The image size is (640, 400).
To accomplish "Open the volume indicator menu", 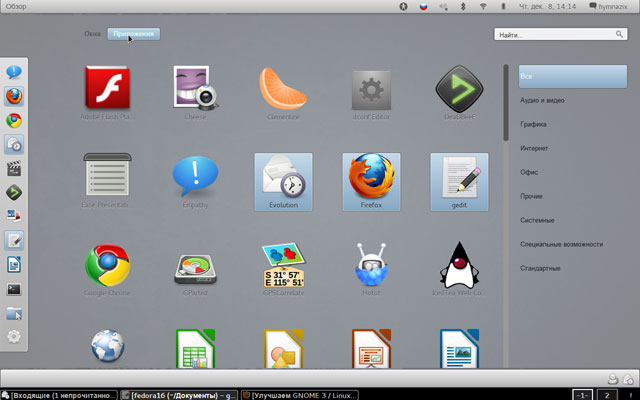I will point(443,7).
